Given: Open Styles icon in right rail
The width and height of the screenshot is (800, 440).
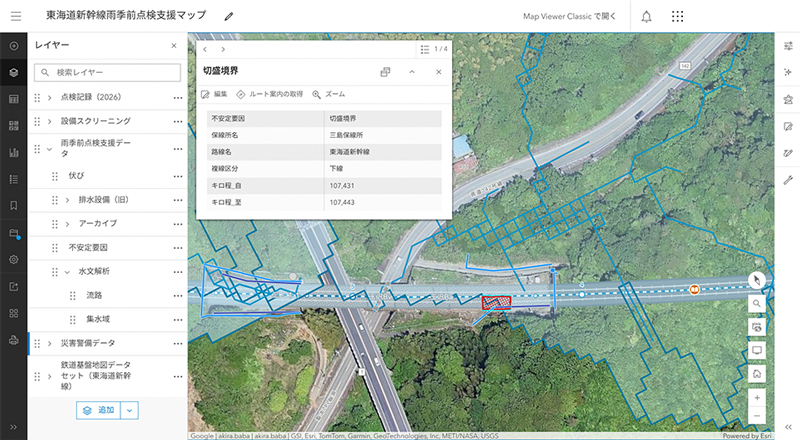Looking at the screenshot, I should point(788,99).
